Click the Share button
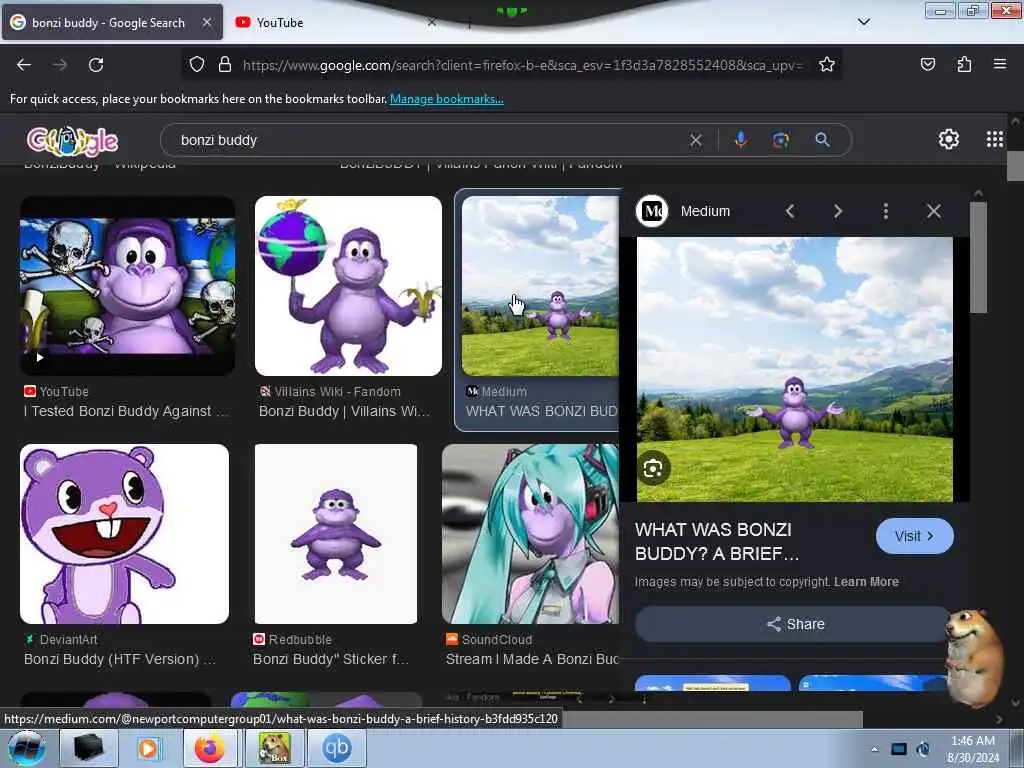The image size is (1024, 768). tap(794, 624)
